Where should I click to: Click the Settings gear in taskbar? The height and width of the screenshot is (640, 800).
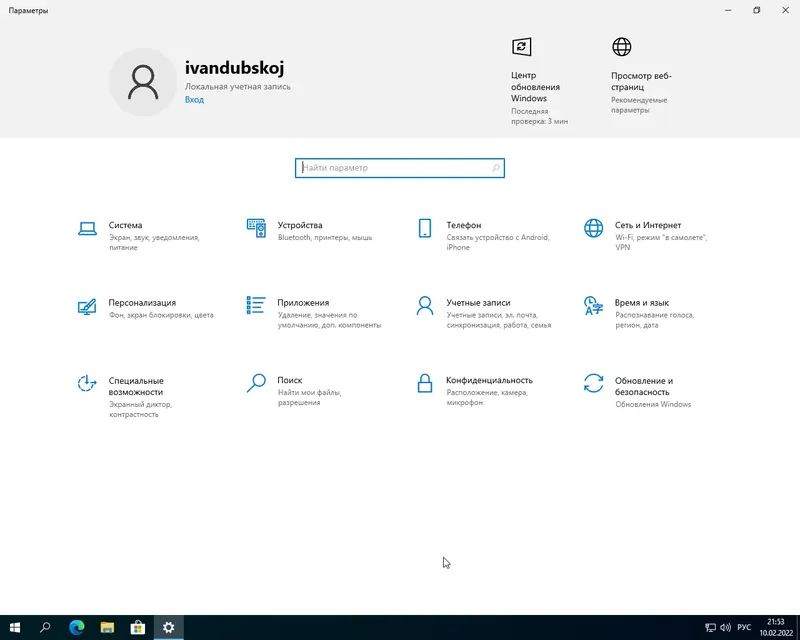[x=168, y=627]
